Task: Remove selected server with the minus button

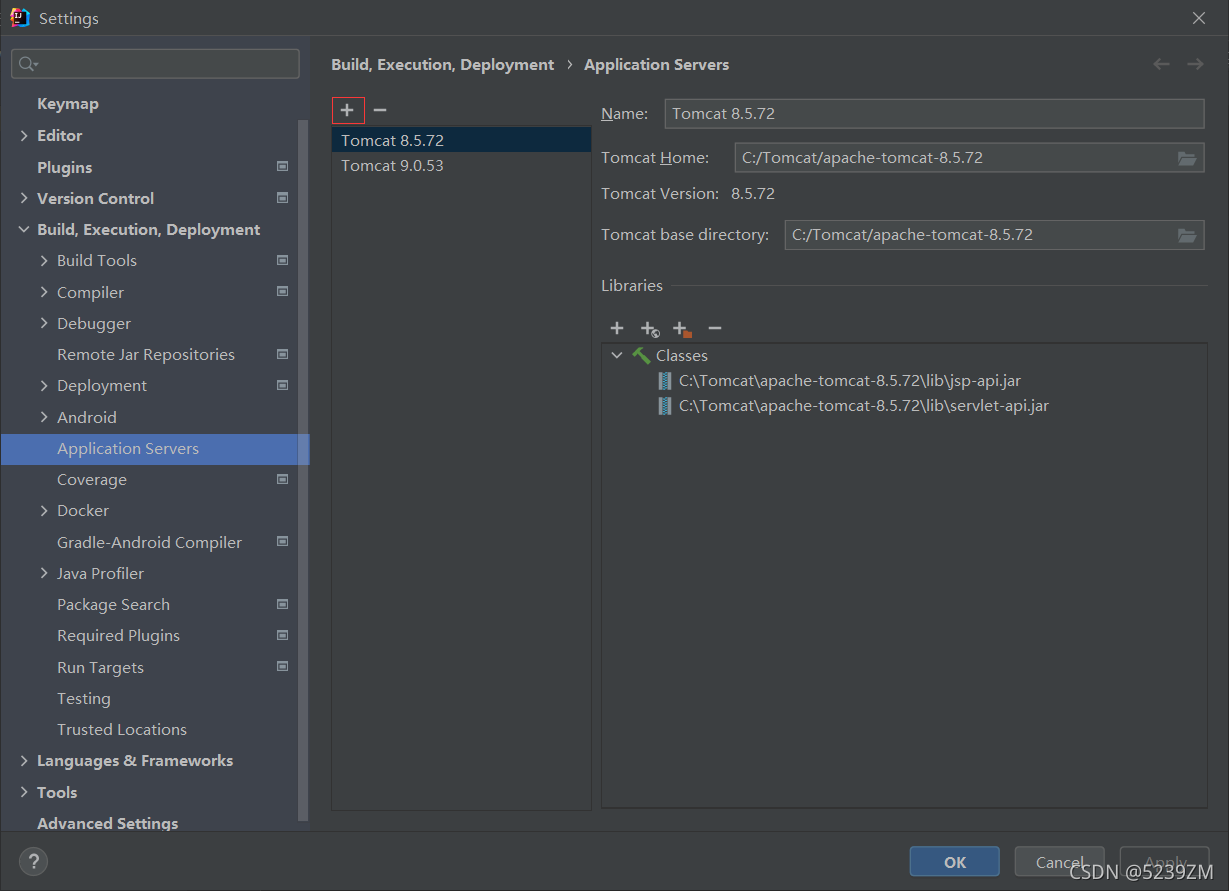Action: (x=380, y=110)
